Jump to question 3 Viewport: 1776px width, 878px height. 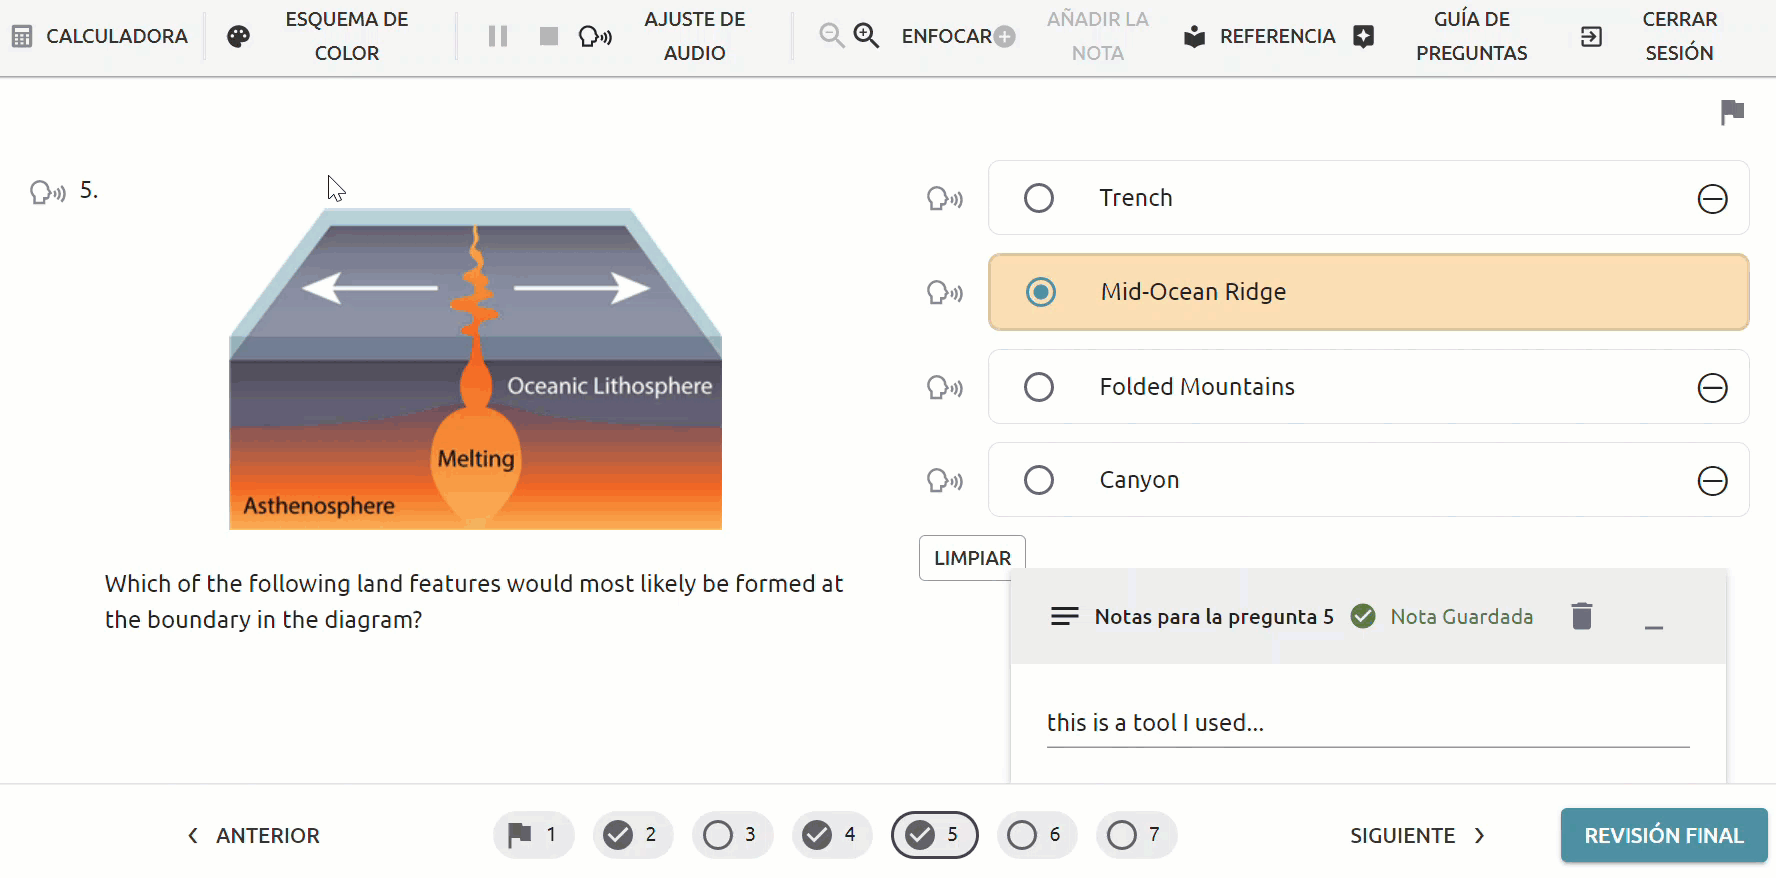coord(732,834)
